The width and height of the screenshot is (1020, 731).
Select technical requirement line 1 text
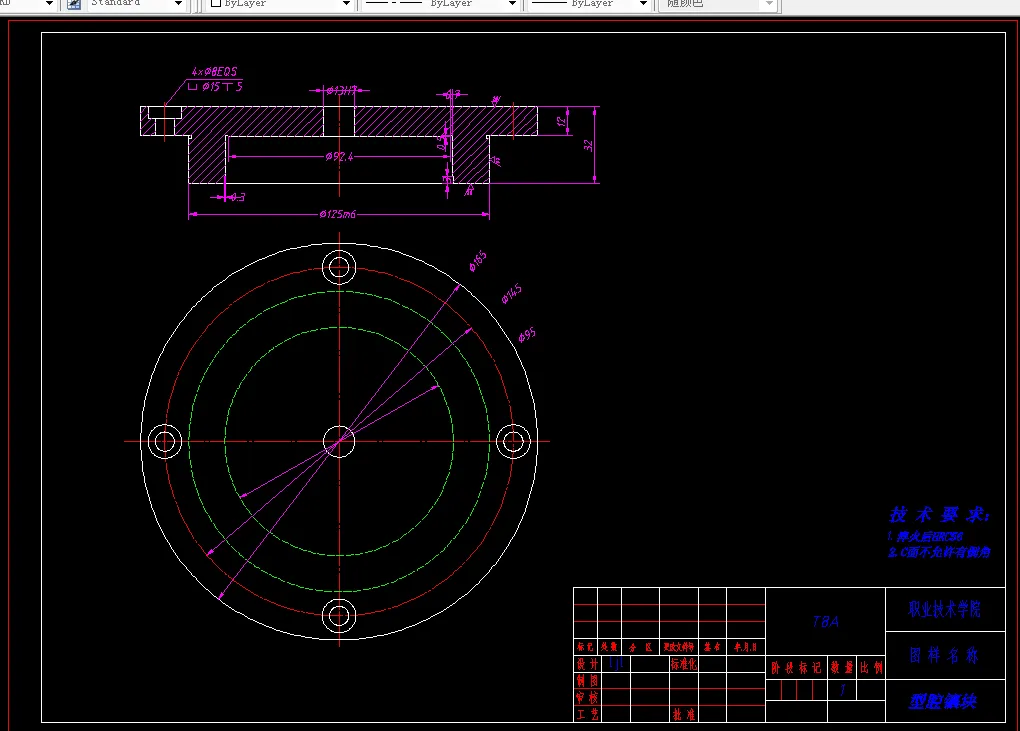(925, 537)
